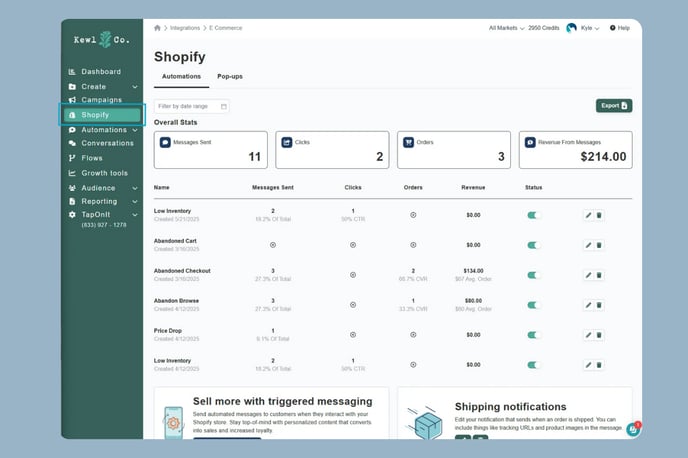Viewport: 688px width, 458px height.
Task: Open the Clicks stat card
Action: pyautogui.click(x=332, y=150)
